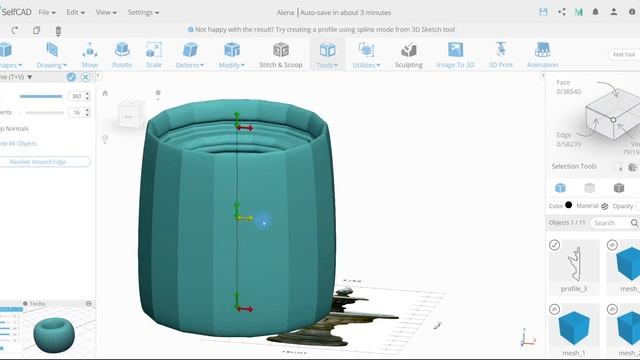The height and width of the screenshot is (360, 640).
Task: Expand the Drawing dropdown
Action: (52, 65)
